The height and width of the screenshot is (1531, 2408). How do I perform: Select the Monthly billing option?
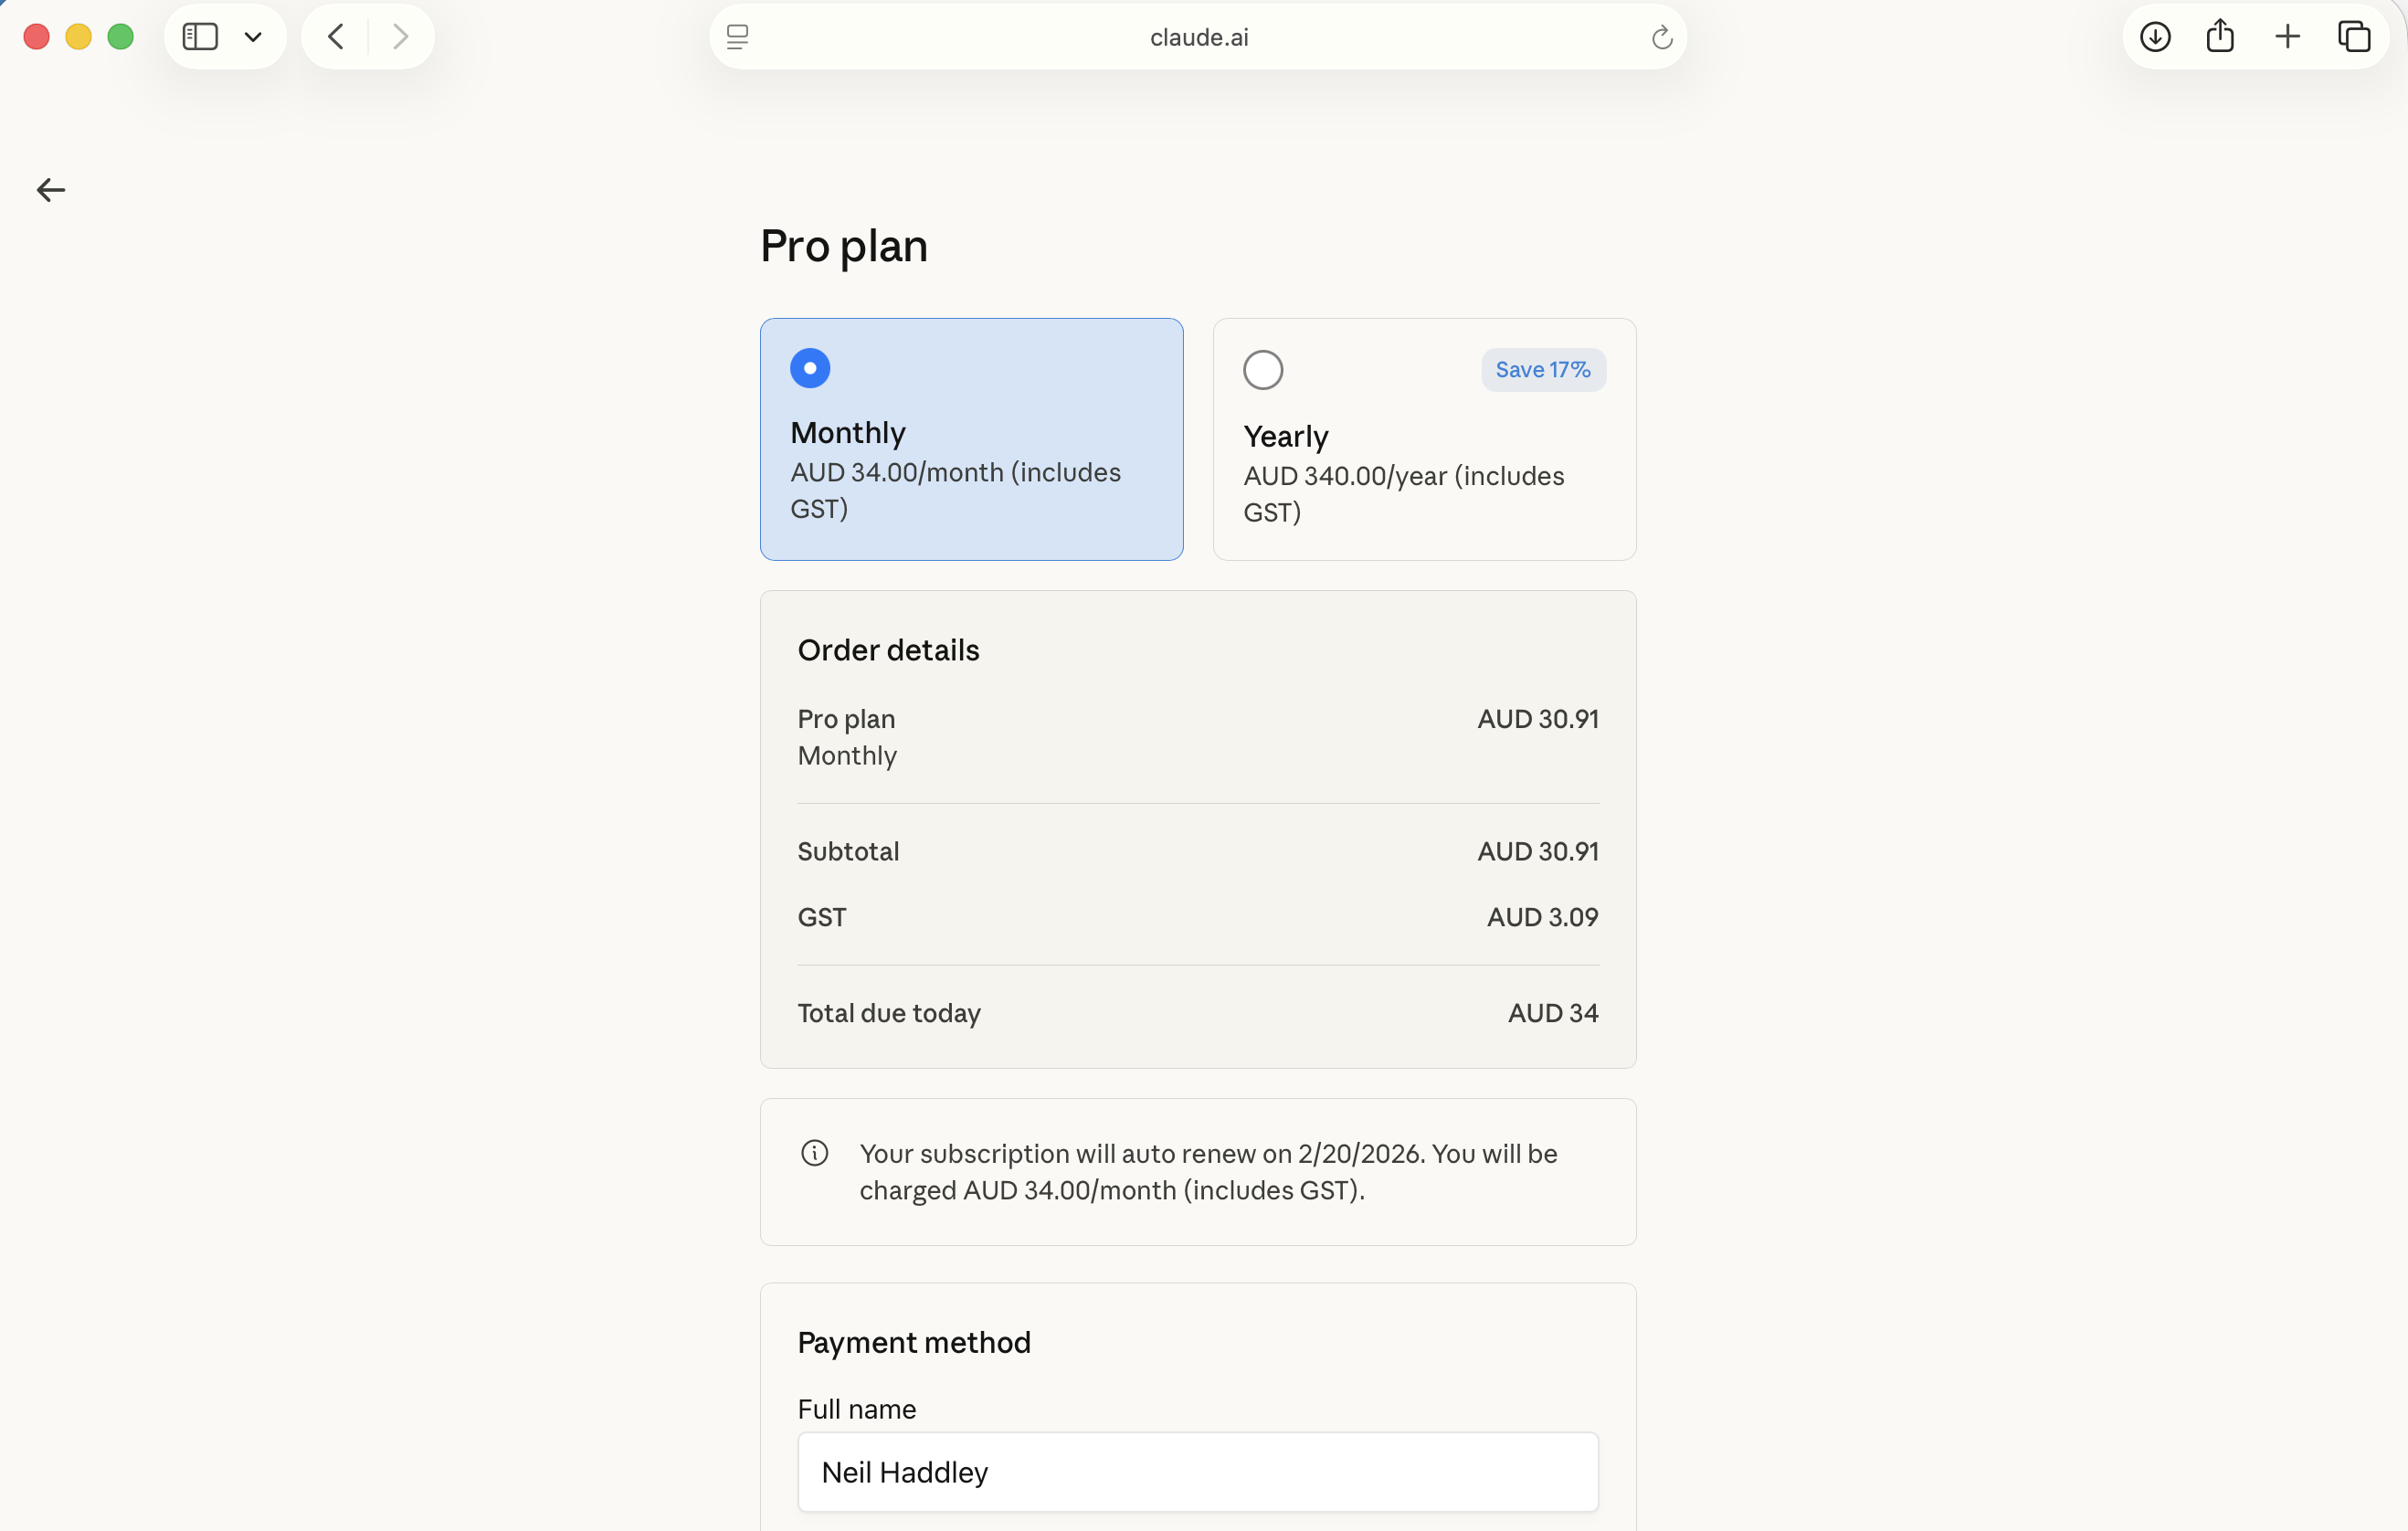click(x=810, y=368)
